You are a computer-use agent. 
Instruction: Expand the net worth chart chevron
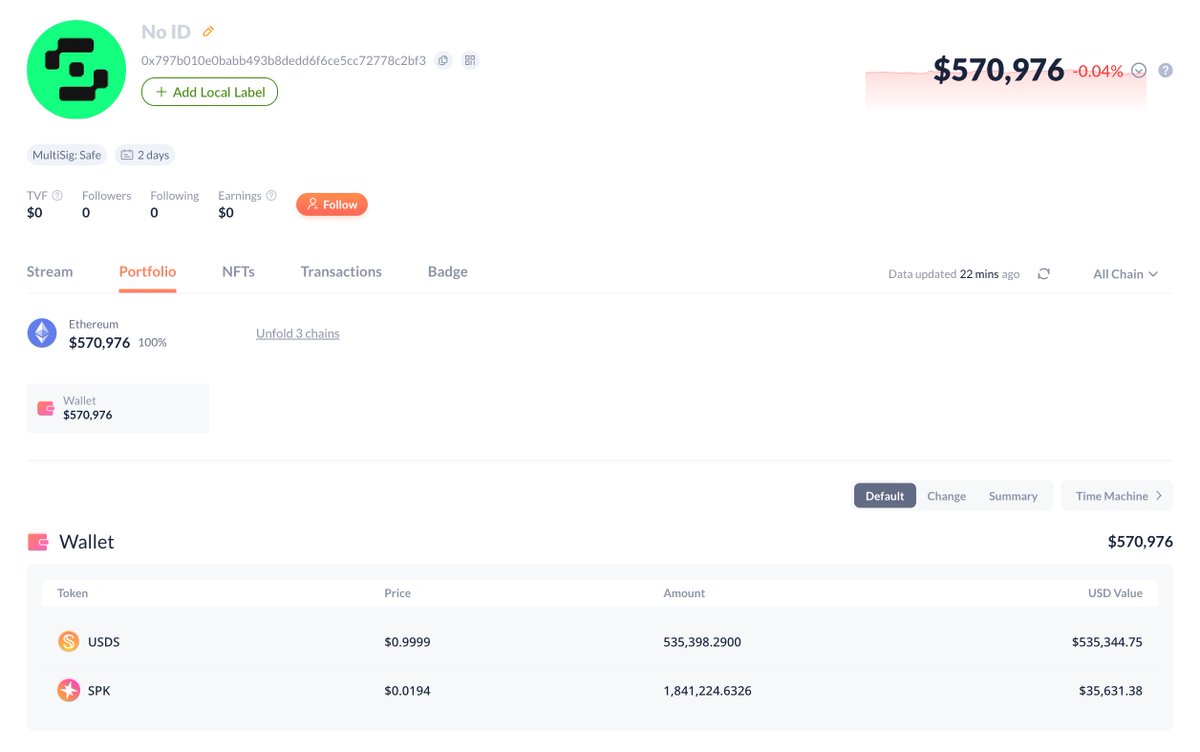1139,71
